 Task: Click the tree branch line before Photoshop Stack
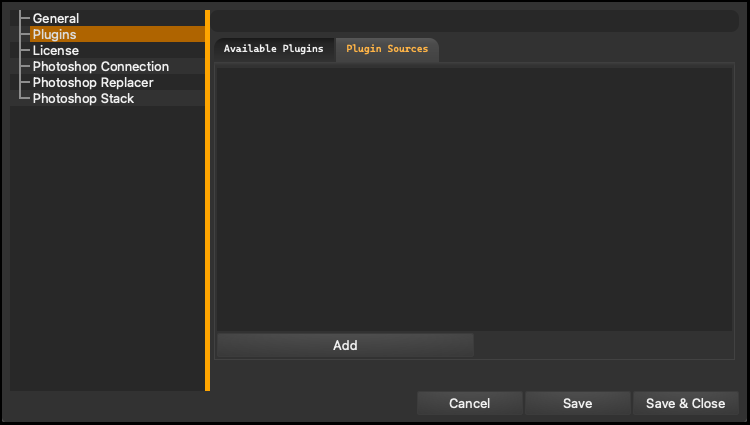point(24,98)
